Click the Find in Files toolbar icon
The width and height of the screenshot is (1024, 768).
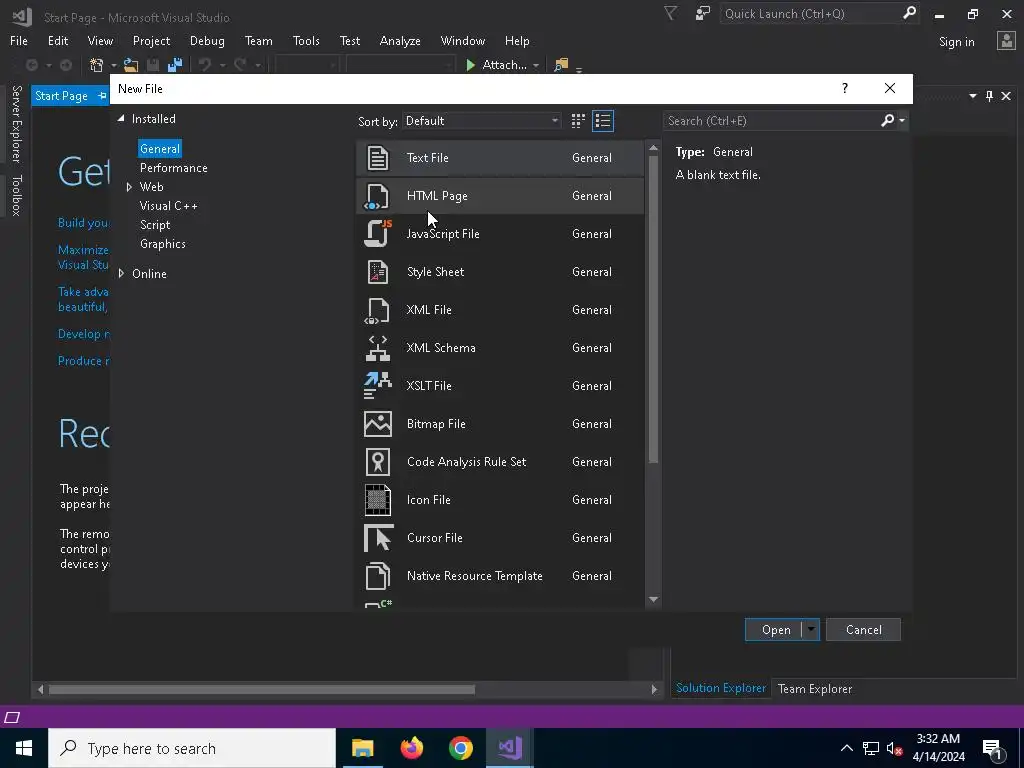(561, 65)
